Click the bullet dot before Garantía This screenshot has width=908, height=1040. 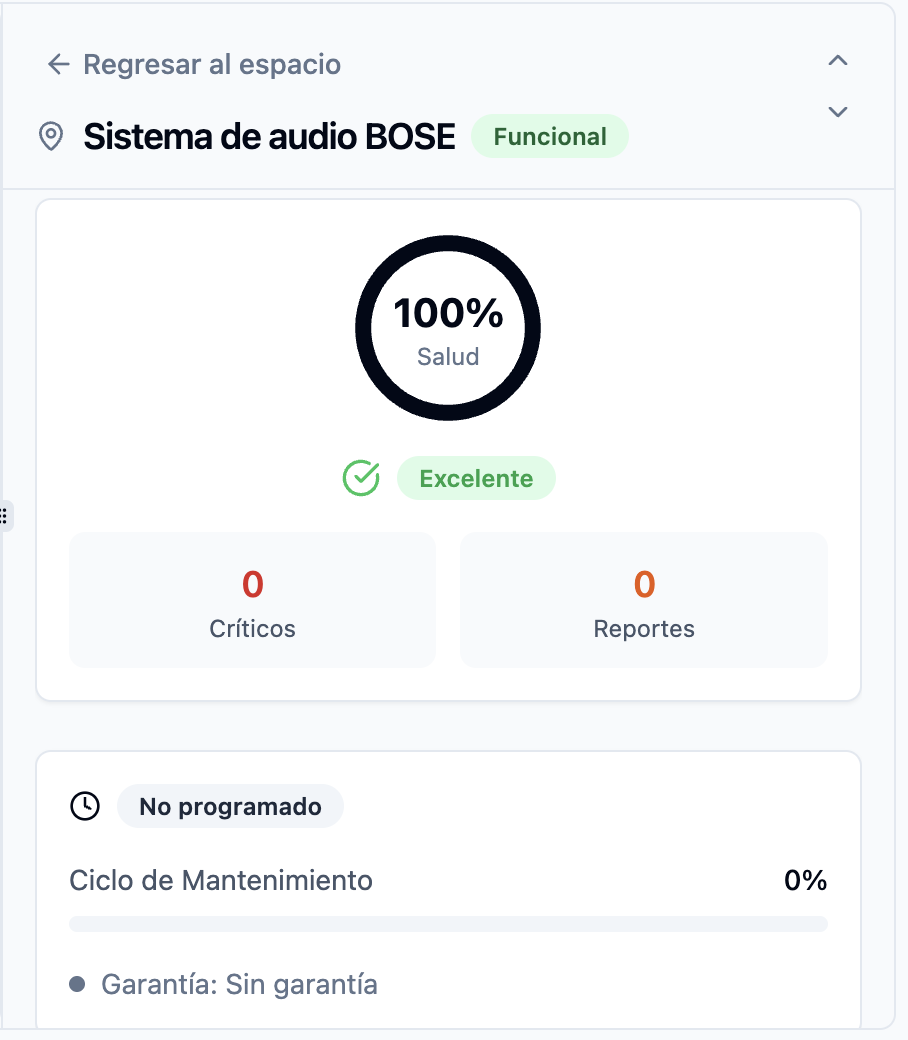(x=79, y=984)
